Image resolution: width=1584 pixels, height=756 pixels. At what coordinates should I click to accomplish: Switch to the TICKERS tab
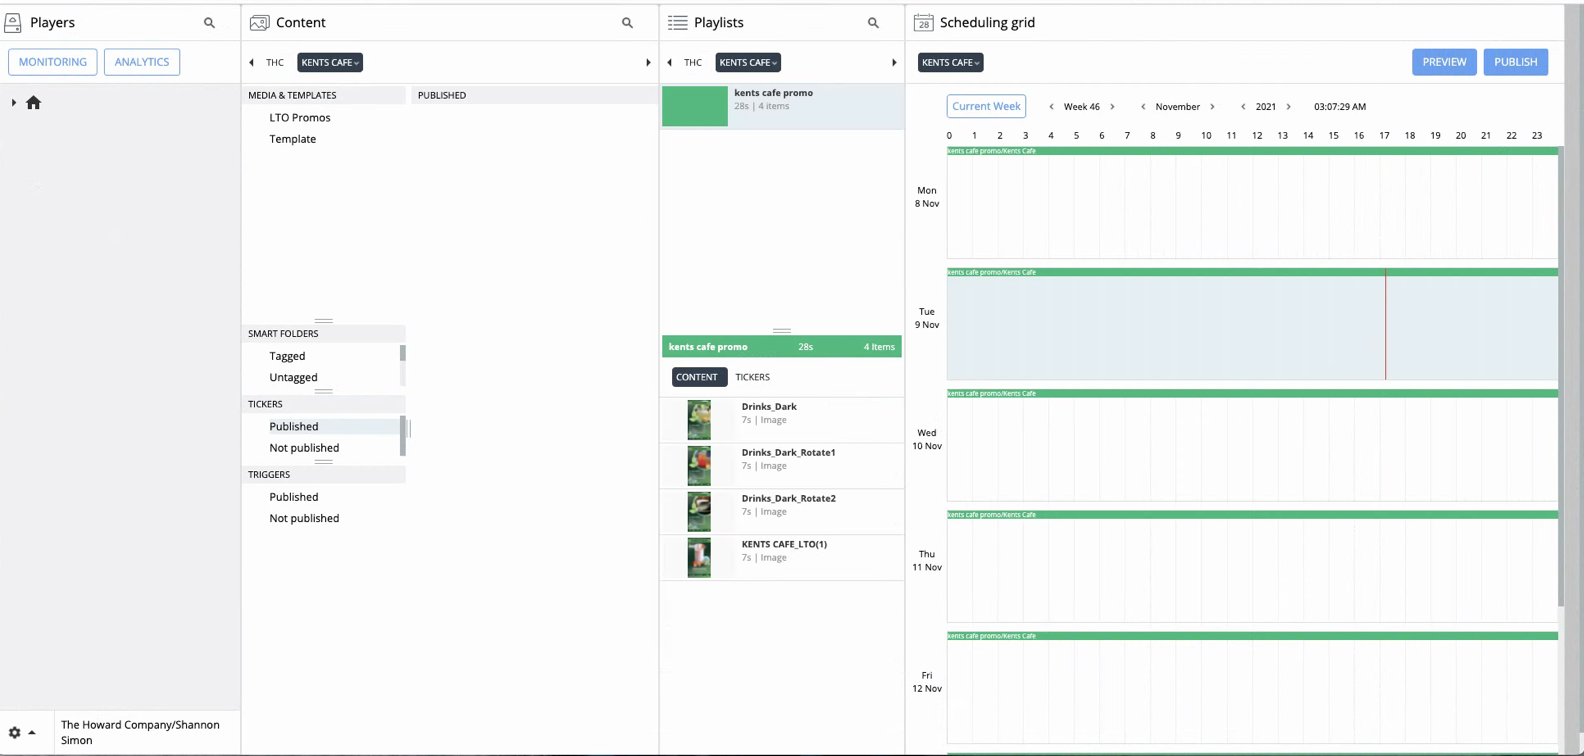point(752,377)
